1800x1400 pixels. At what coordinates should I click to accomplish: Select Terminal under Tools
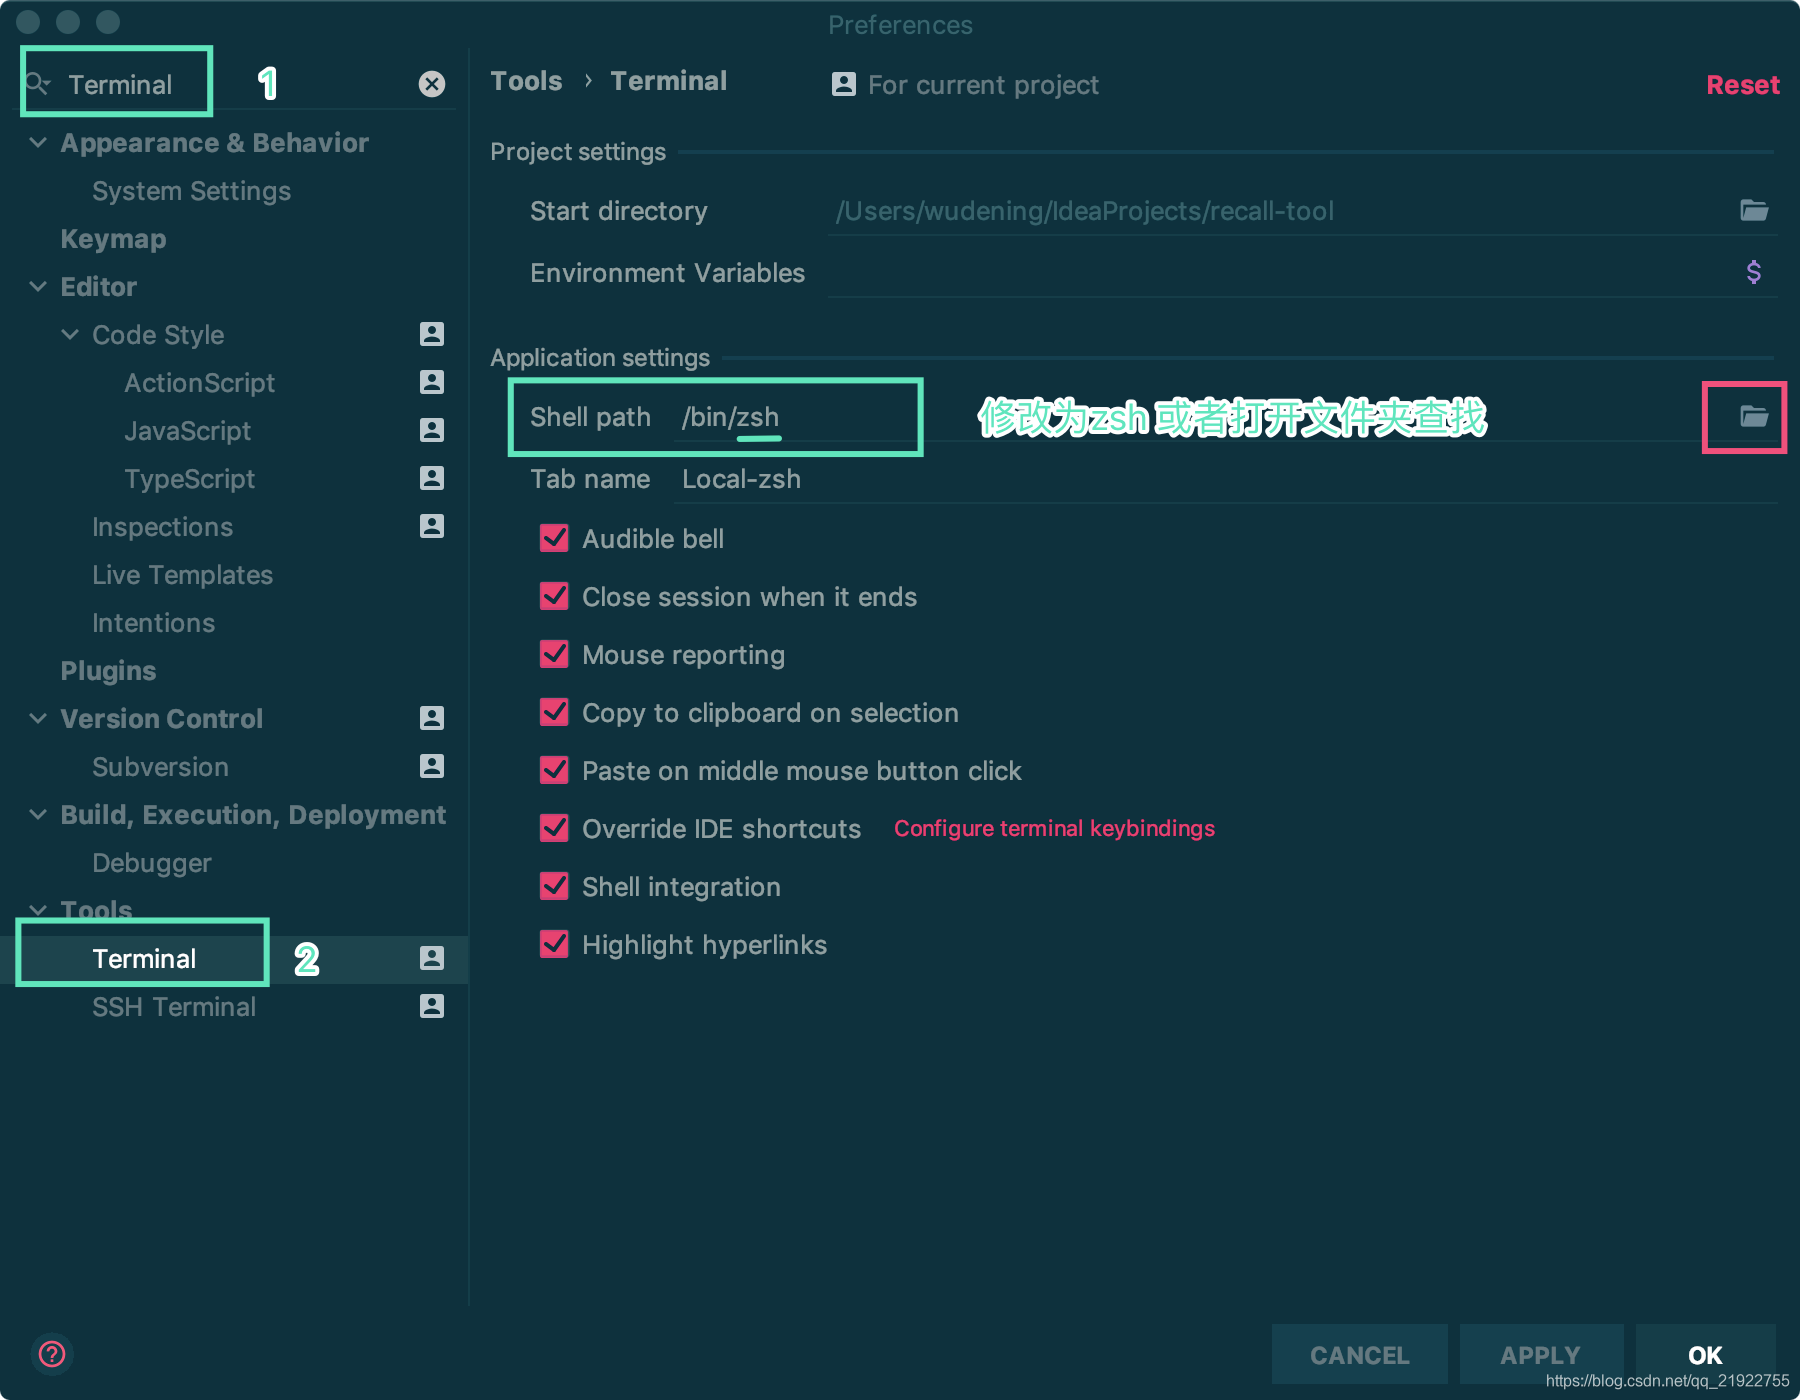144,959
